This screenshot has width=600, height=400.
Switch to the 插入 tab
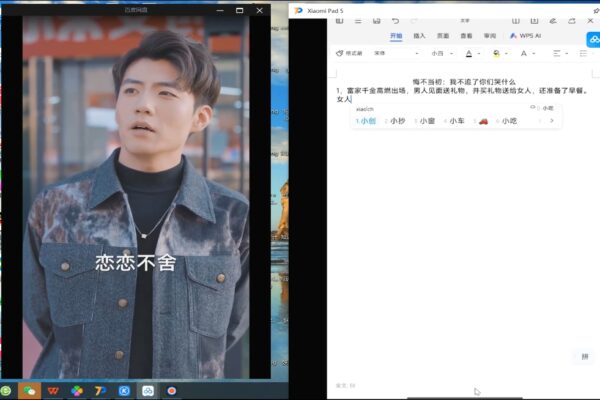pos(419,36)
